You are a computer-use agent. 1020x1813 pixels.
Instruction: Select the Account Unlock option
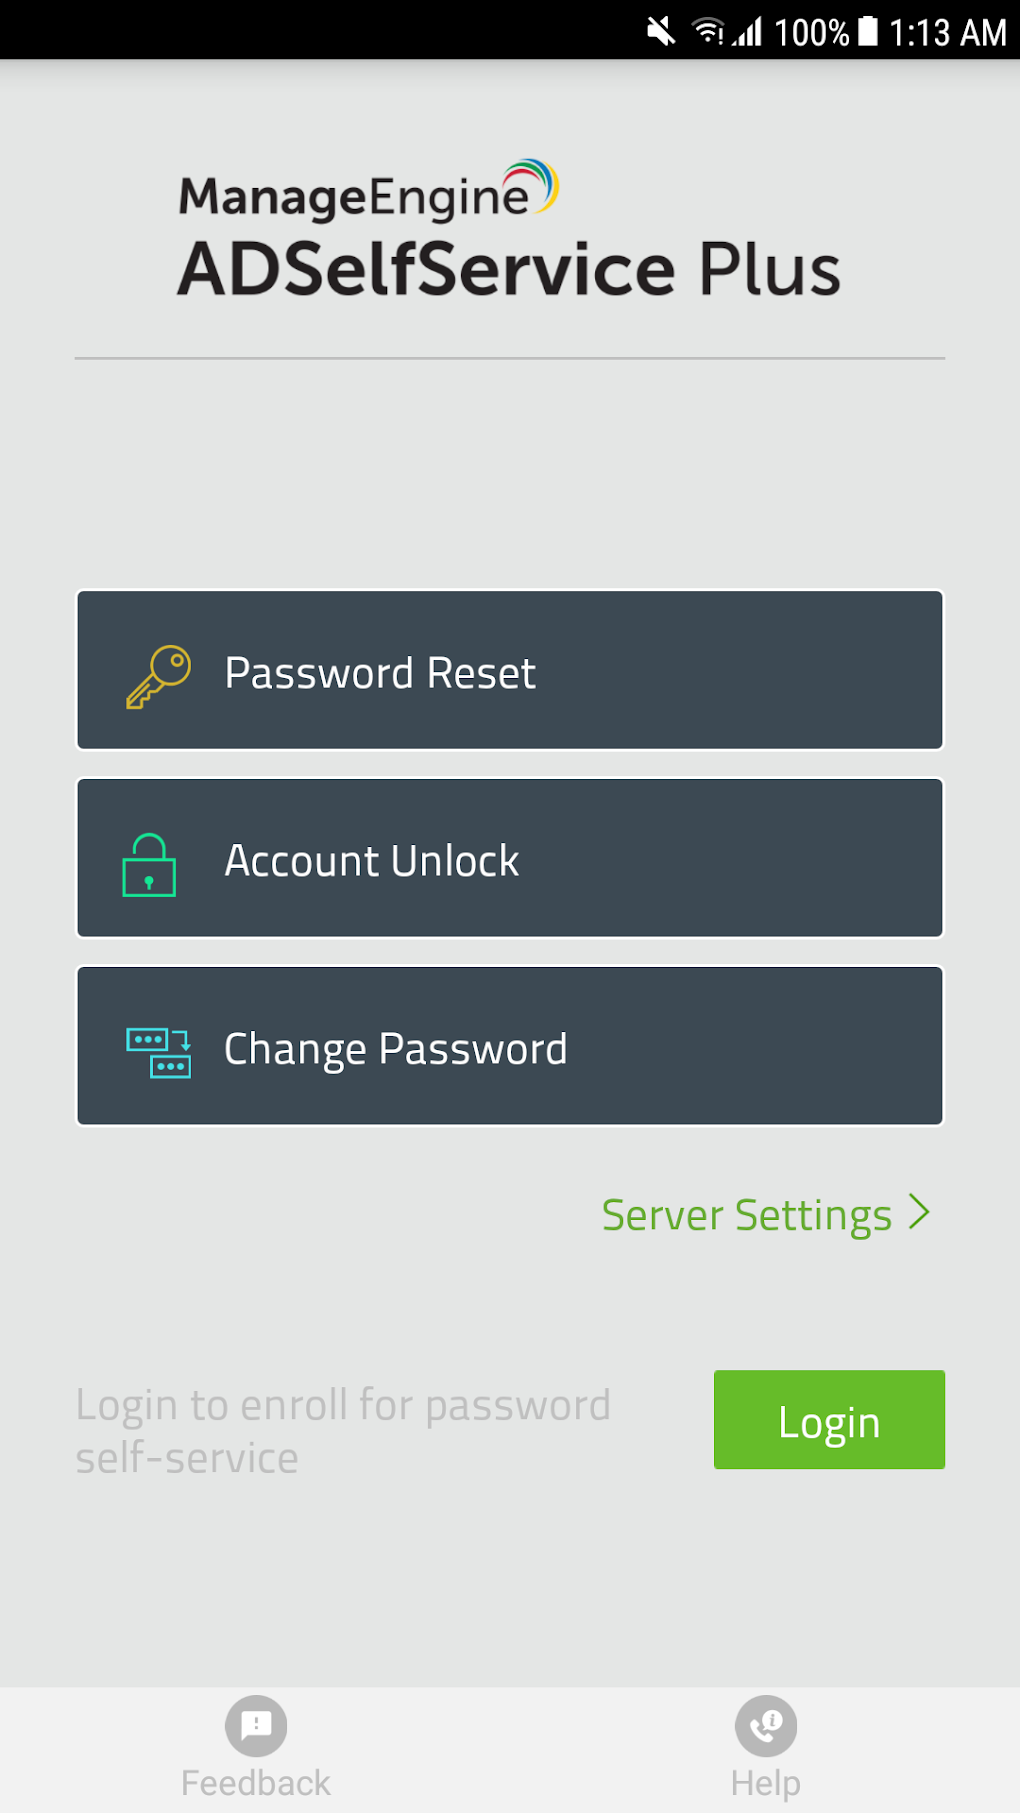510,858
